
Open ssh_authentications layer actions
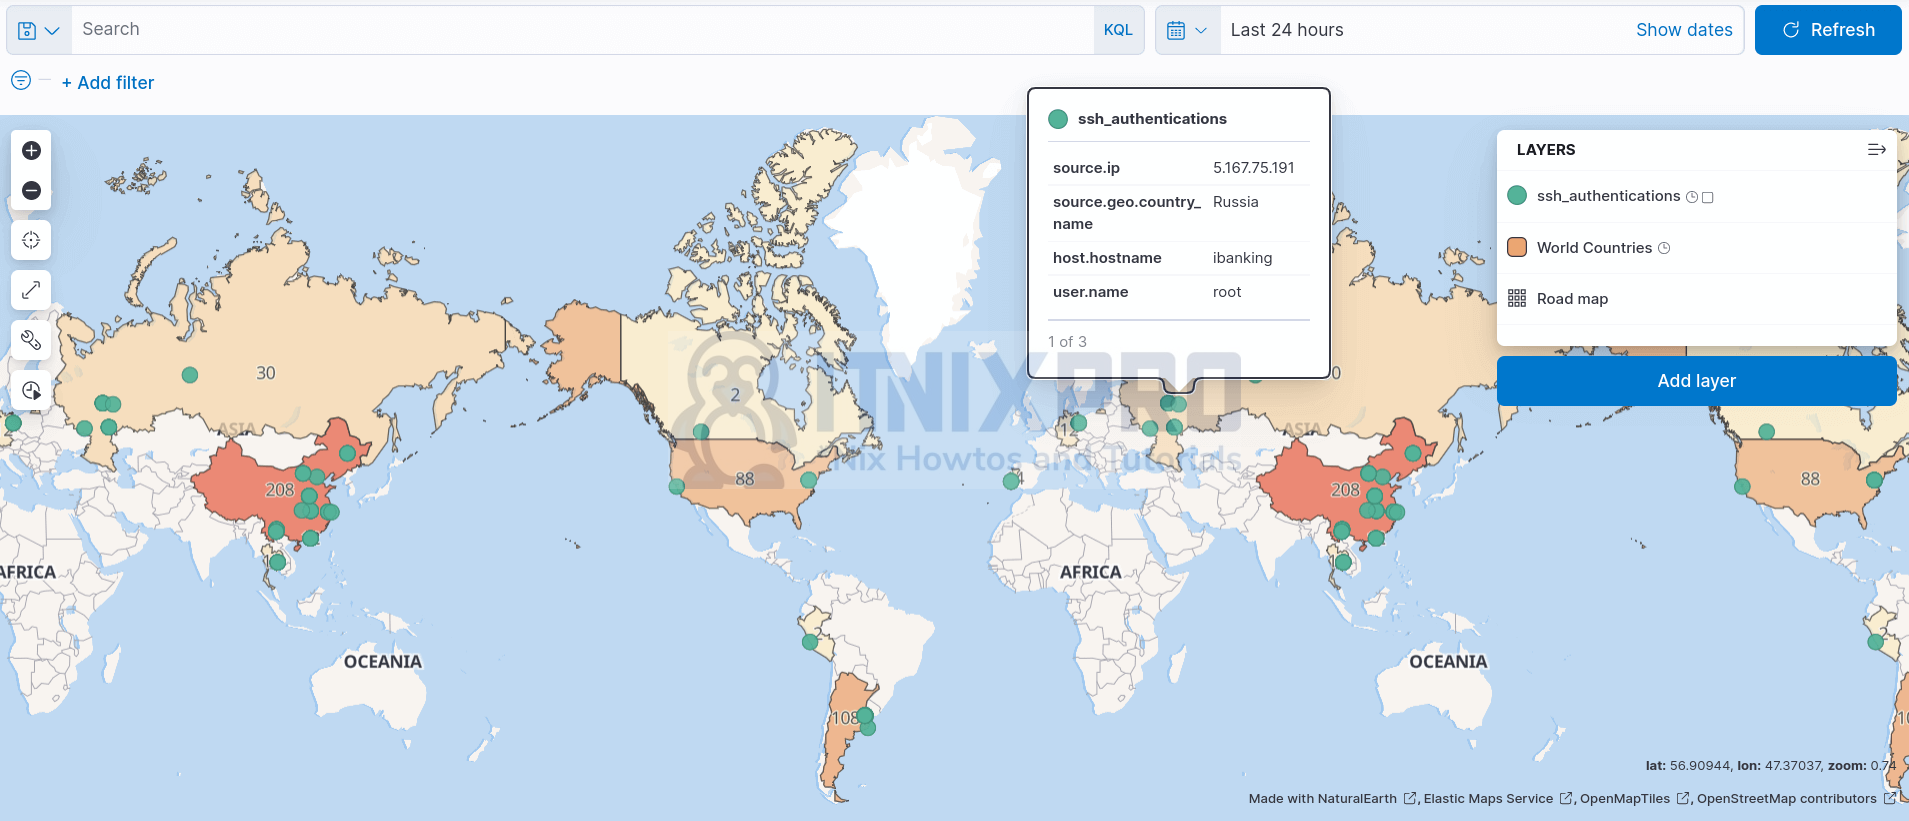[1608, 196]
